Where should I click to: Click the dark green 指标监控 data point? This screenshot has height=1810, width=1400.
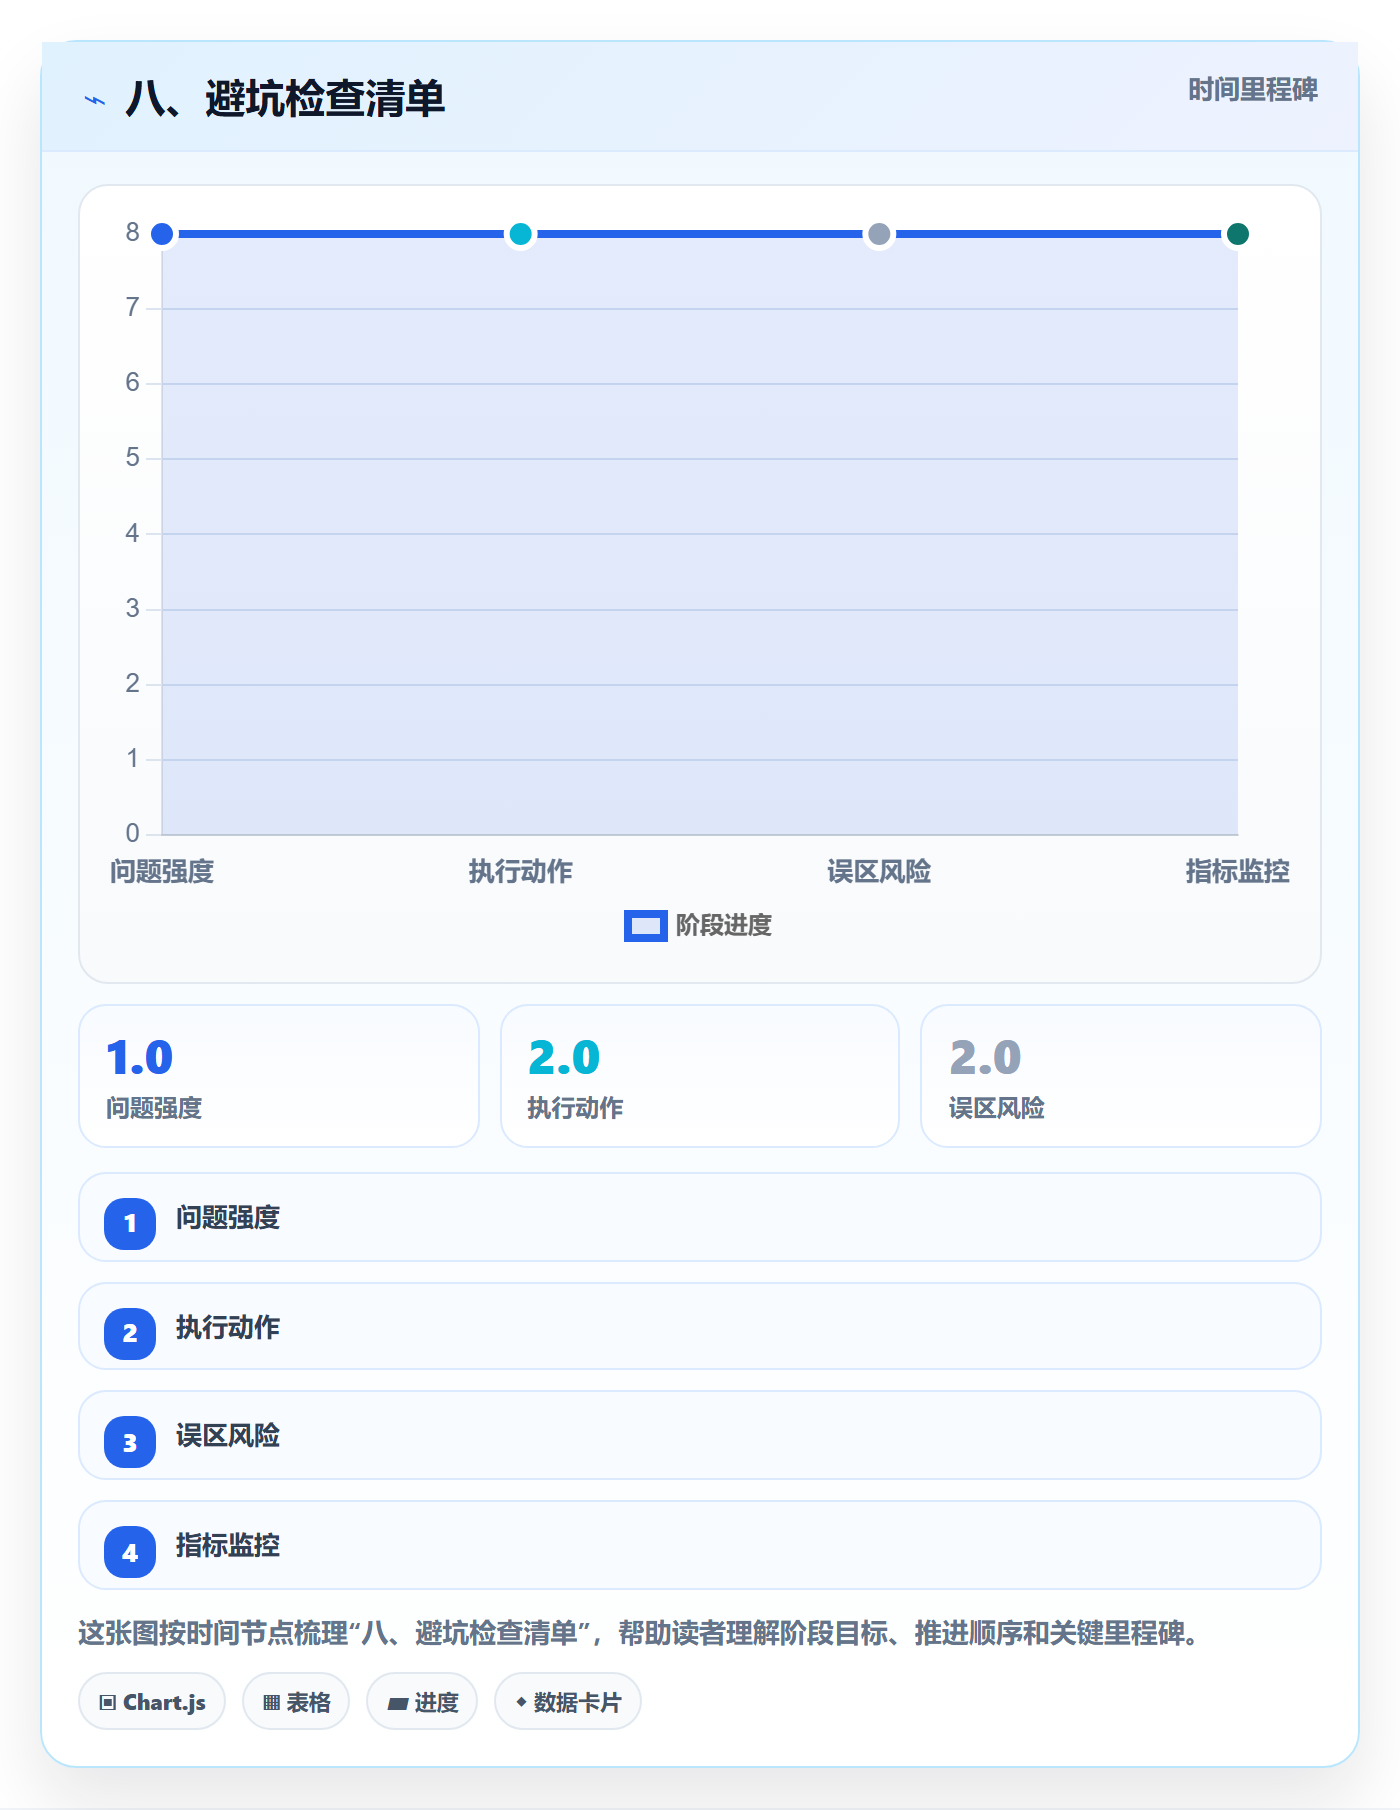coord(1237,234)
